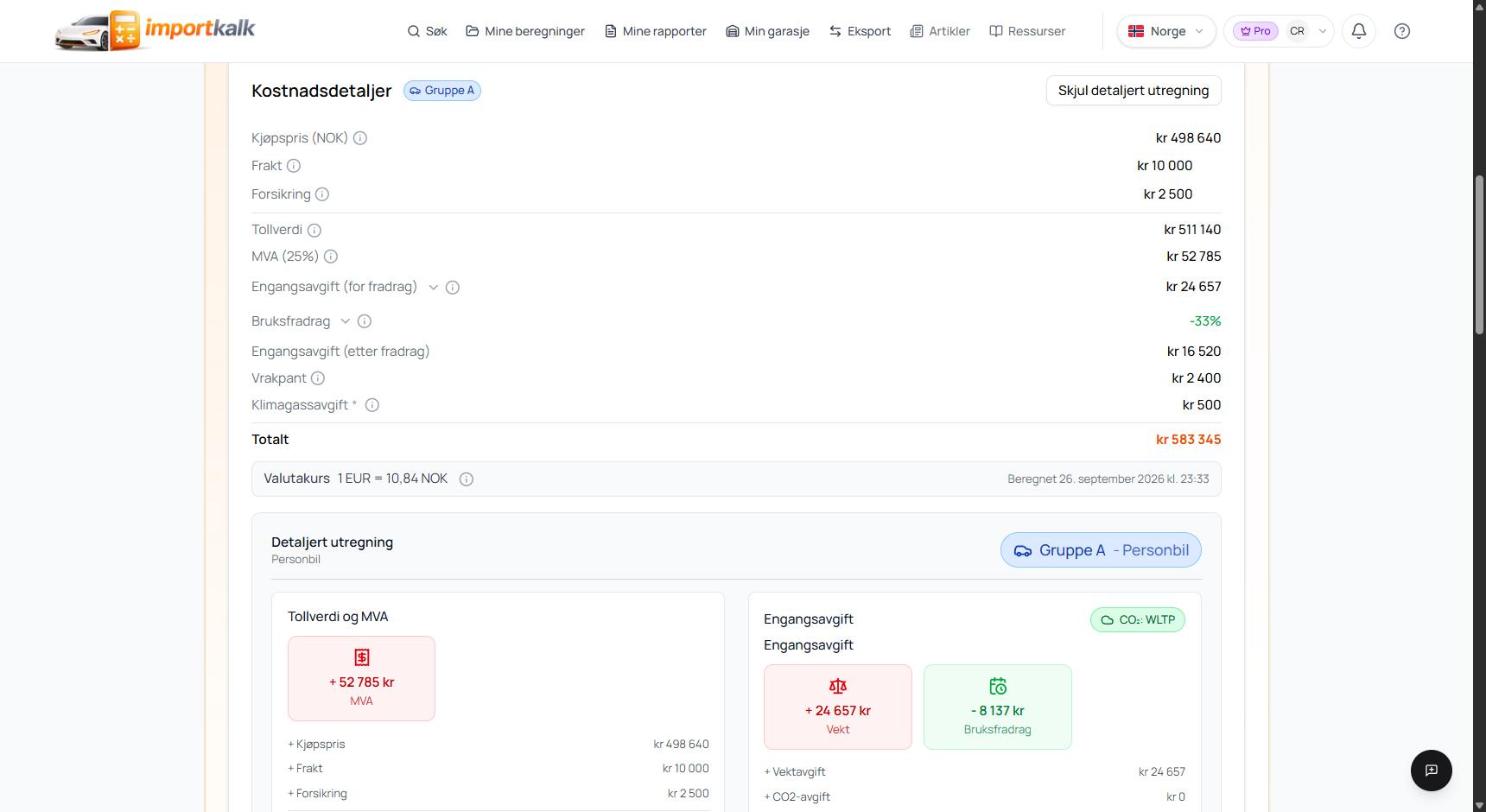Open the Ressurser page

pyautogui.click(x=1027, y=31)
